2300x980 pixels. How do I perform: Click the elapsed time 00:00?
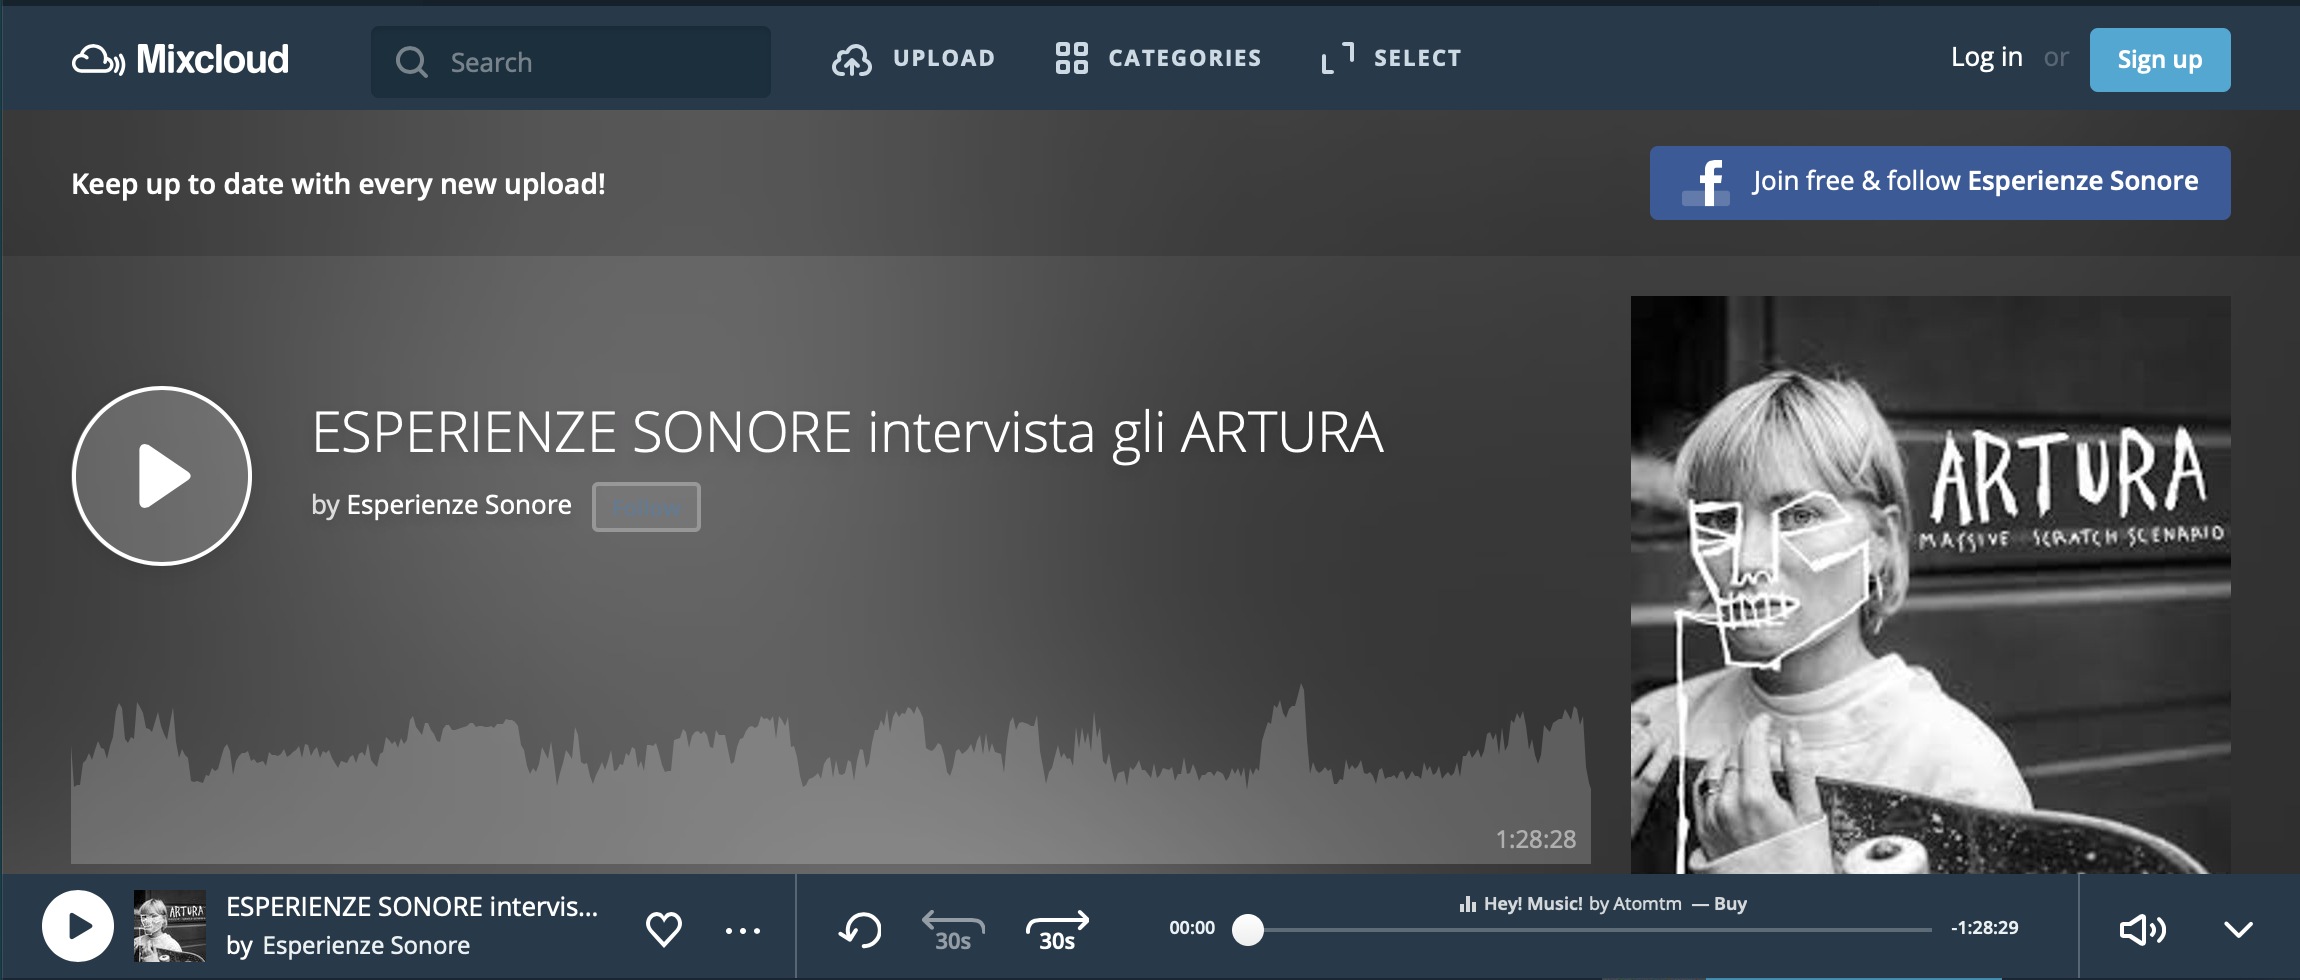click(x=1192, y=928)
